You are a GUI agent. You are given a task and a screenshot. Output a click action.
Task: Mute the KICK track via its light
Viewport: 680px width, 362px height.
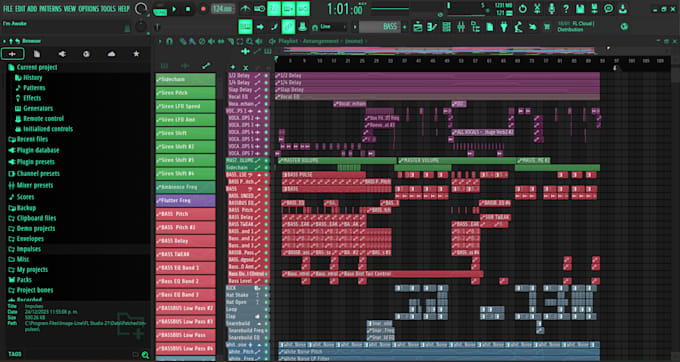[266, 288]
